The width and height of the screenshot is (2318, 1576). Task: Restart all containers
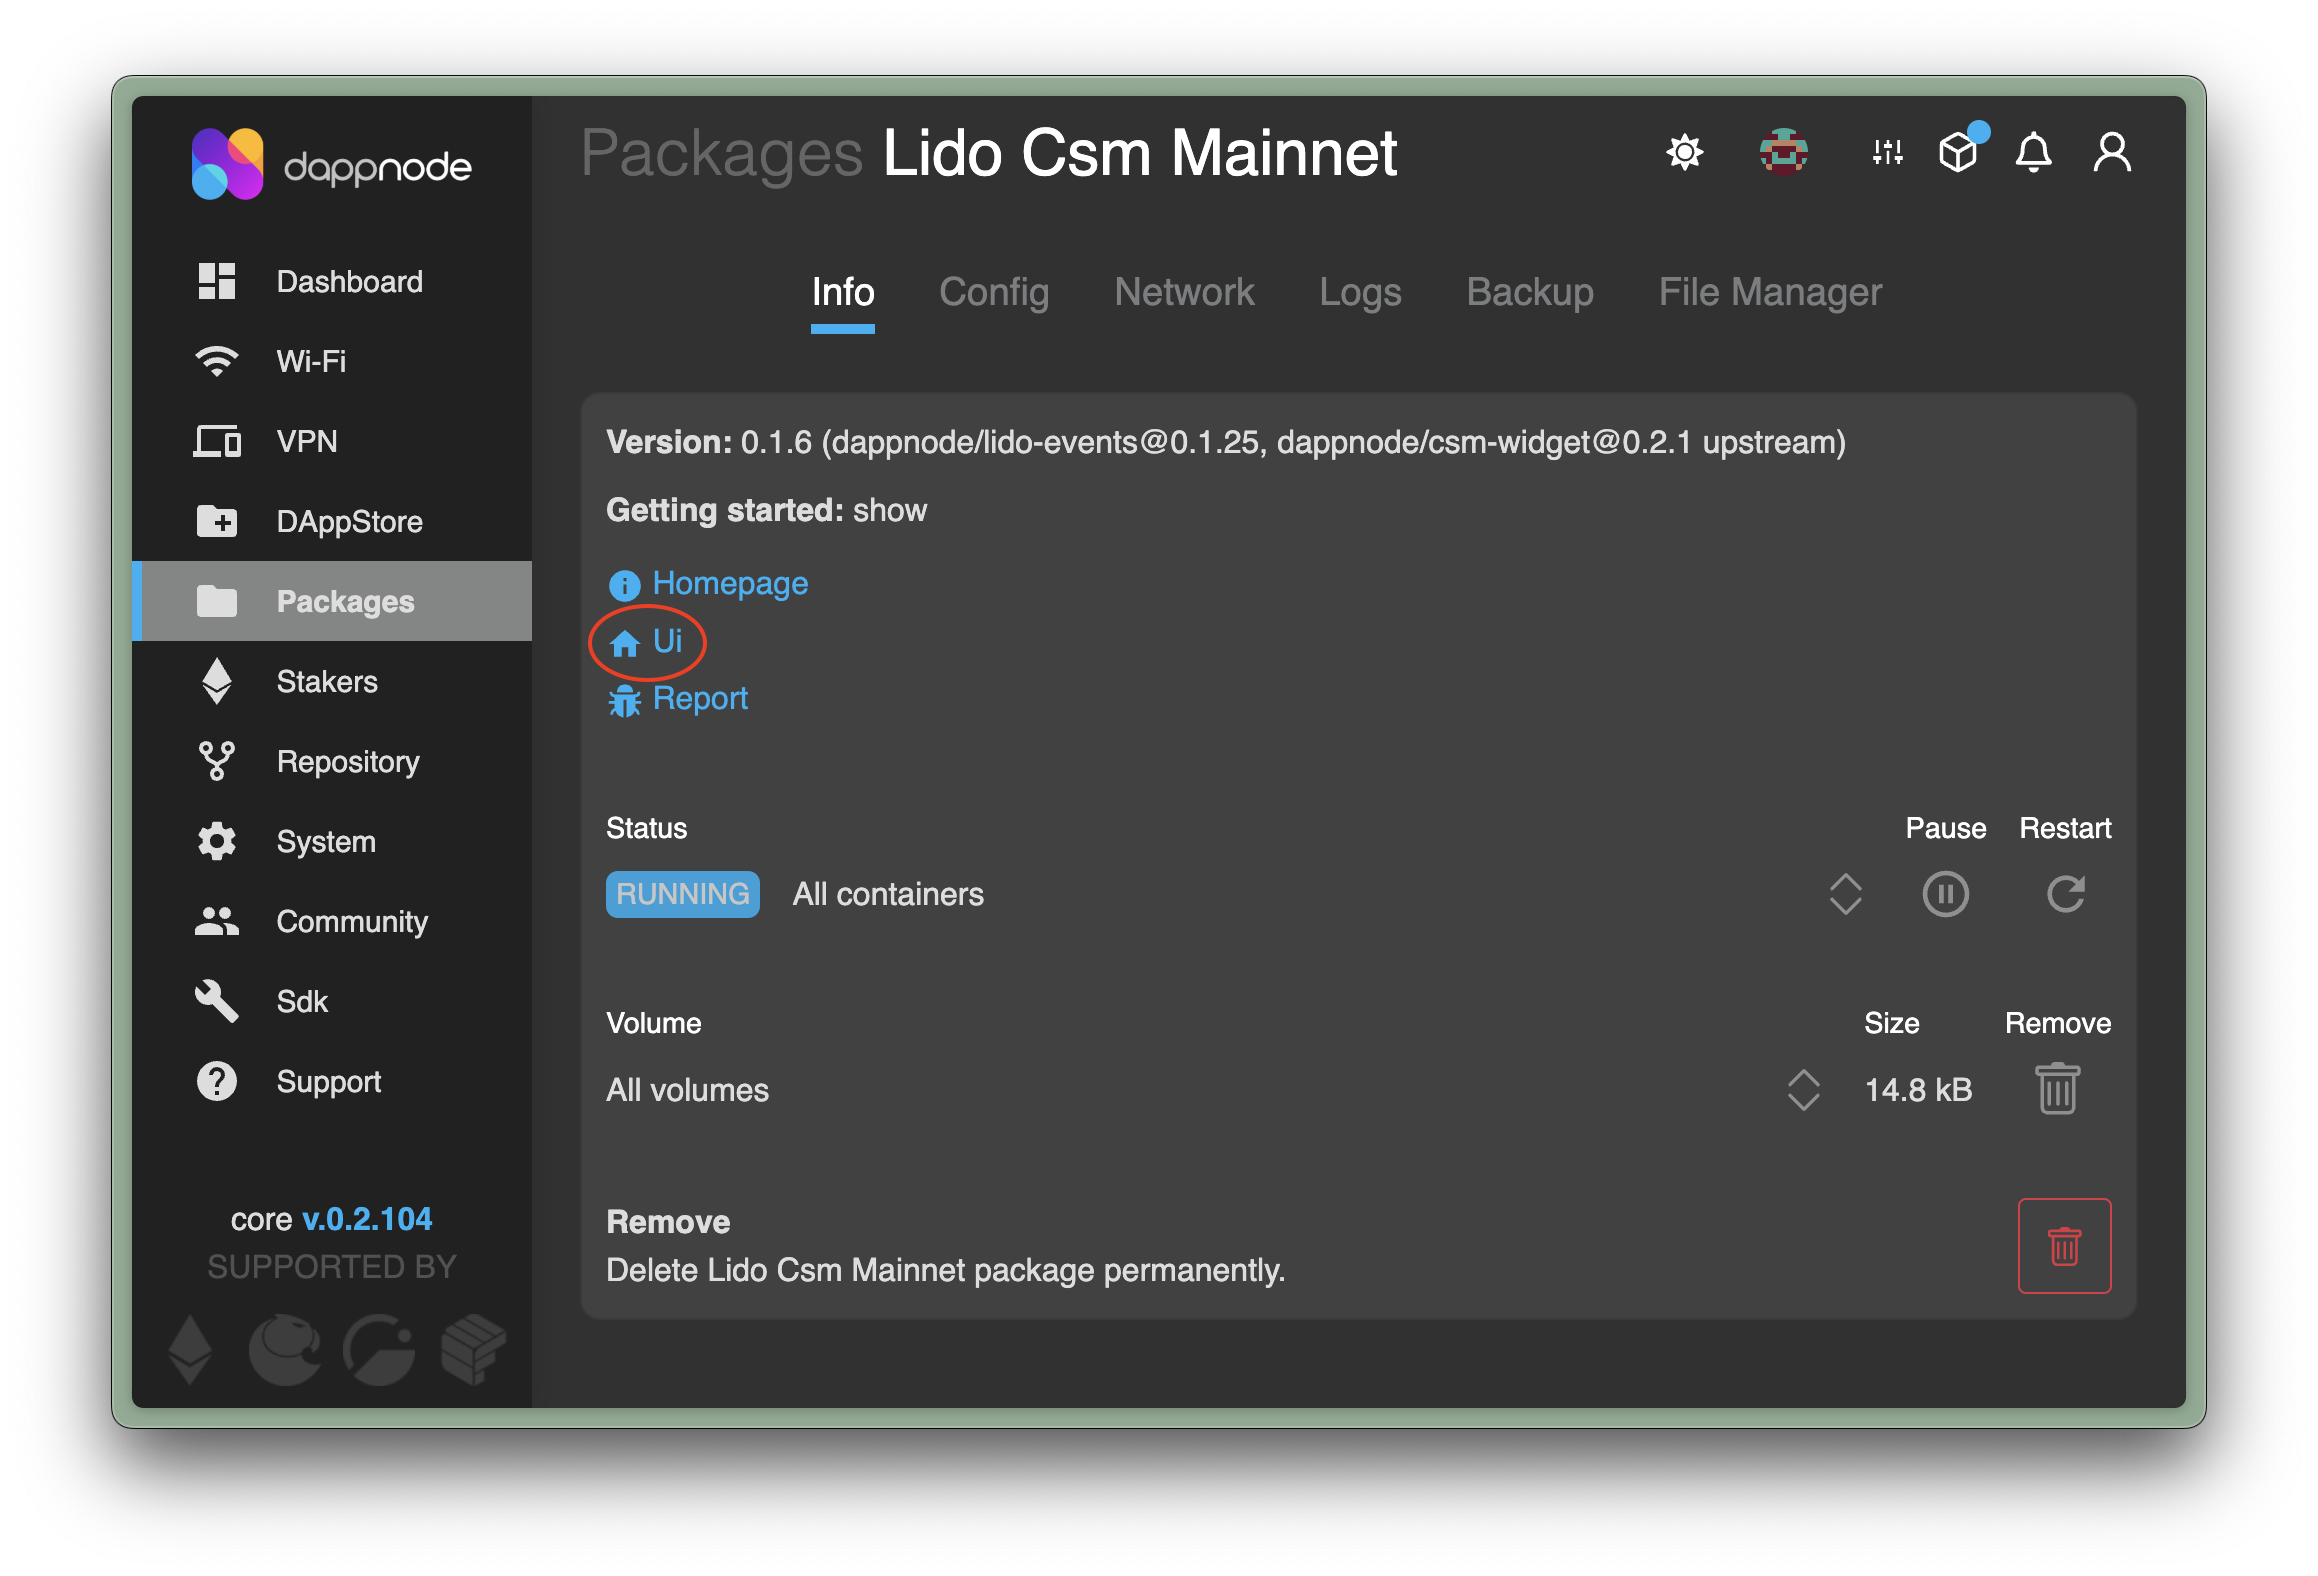[2065, 894]
